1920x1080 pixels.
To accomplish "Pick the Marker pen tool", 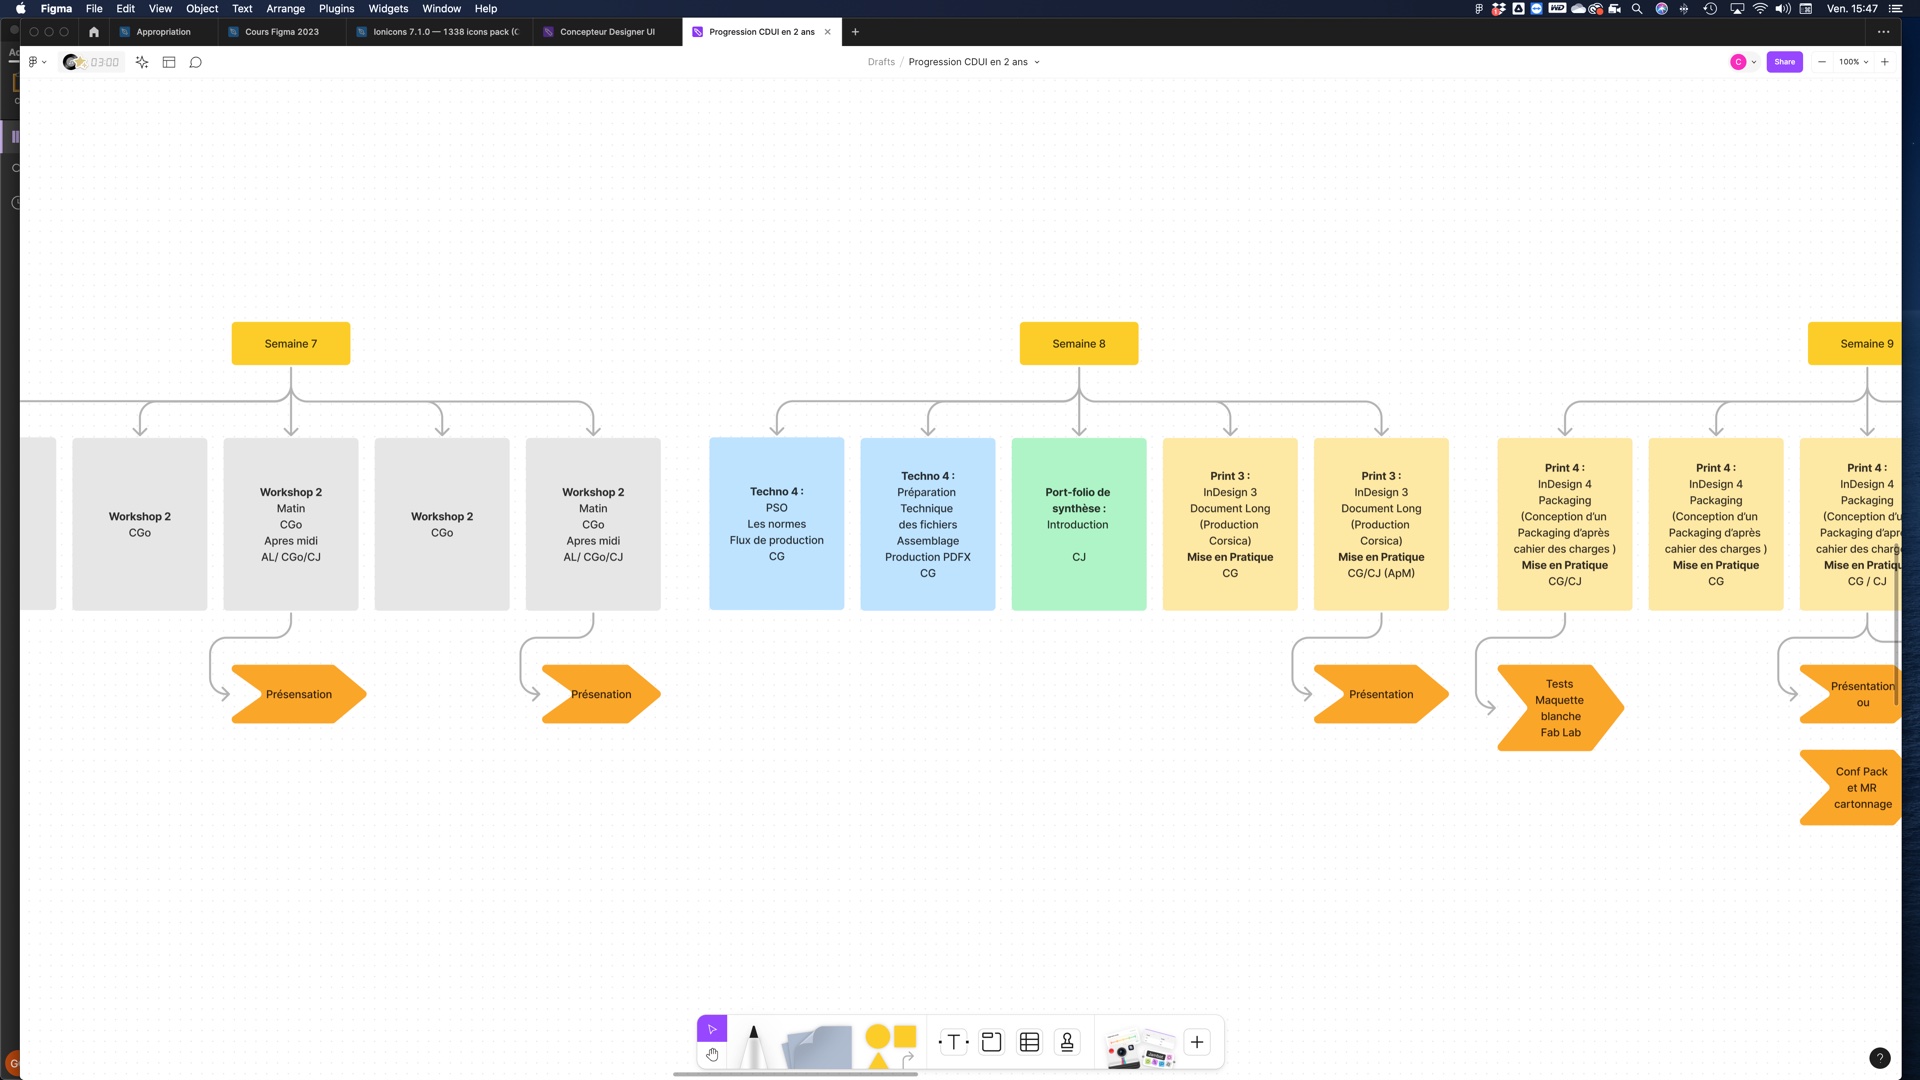I will point(753,1045).
